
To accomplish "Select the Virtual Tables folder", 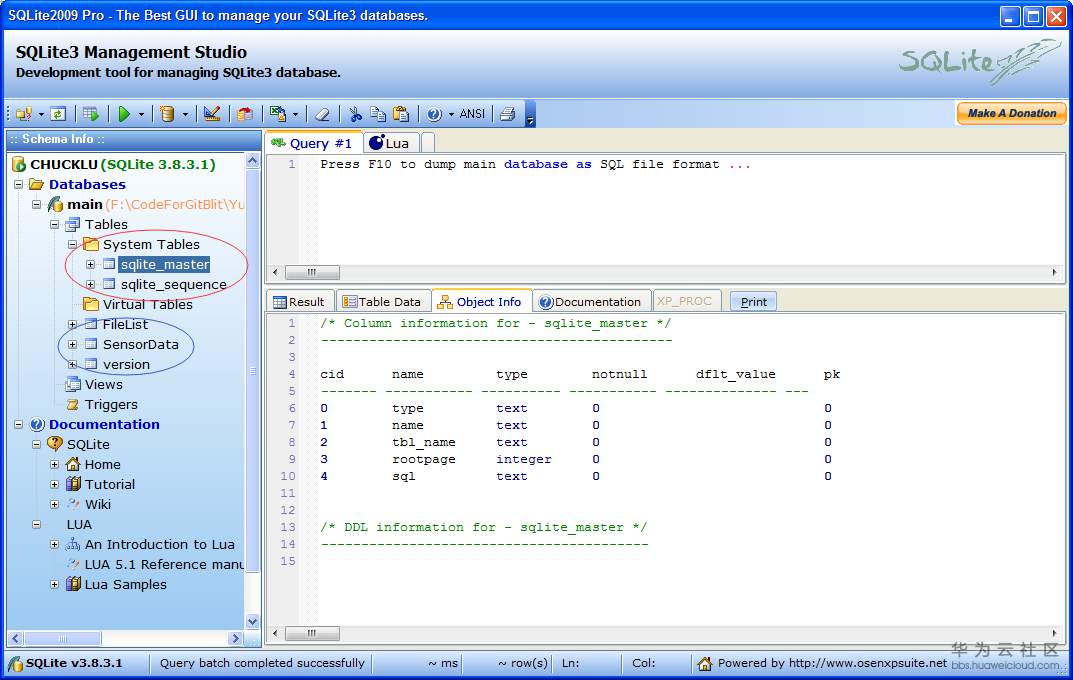I will [147, 304].
